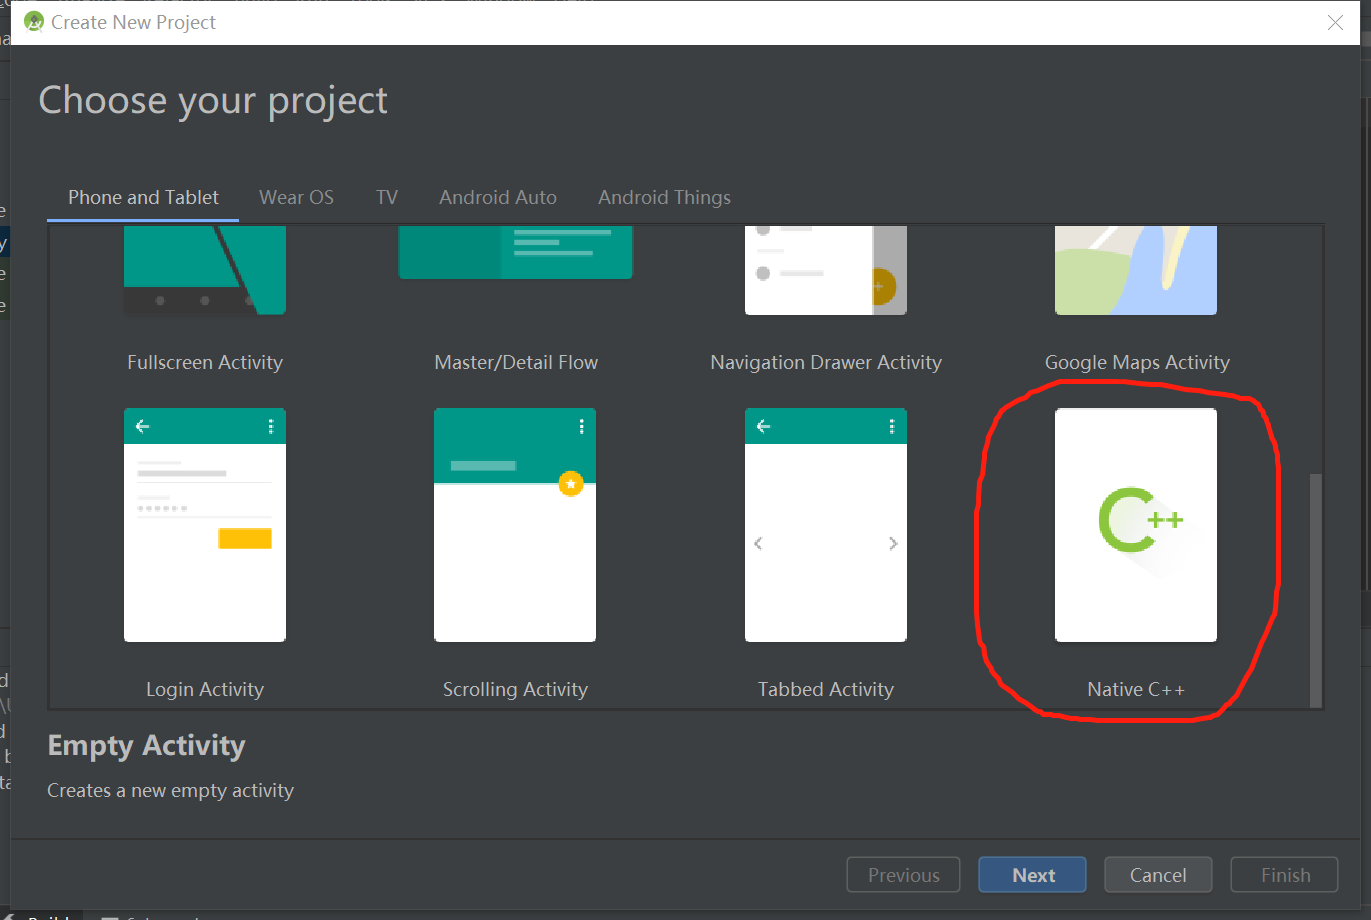Select the Master/Detail Flow template thumbnail
The width and height of the screenshot is (1371, 920).
click(515, 253)
